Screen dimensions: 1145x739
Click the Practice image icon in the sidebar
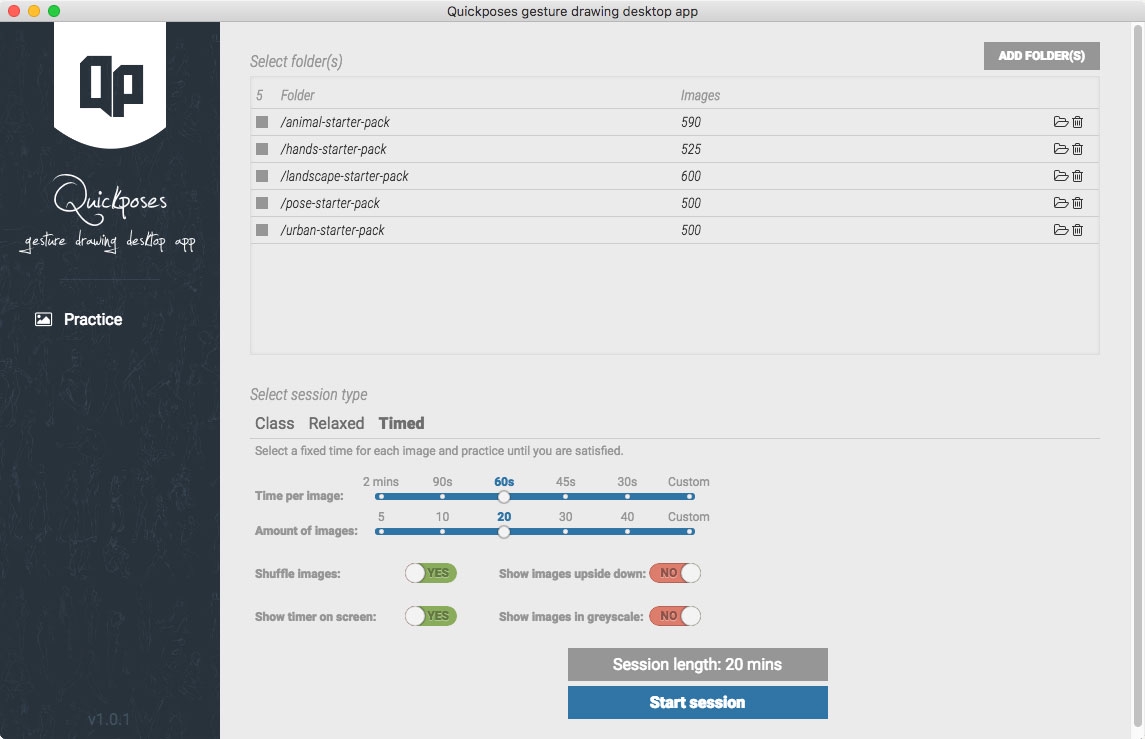coord(43,320)
